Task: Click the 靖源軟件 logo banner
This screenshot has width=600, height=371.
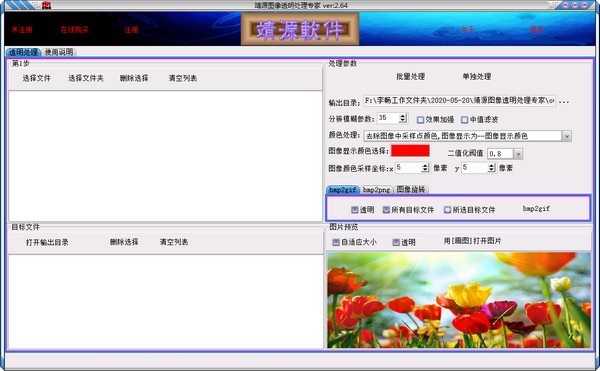Action: (x=300, y=29)
